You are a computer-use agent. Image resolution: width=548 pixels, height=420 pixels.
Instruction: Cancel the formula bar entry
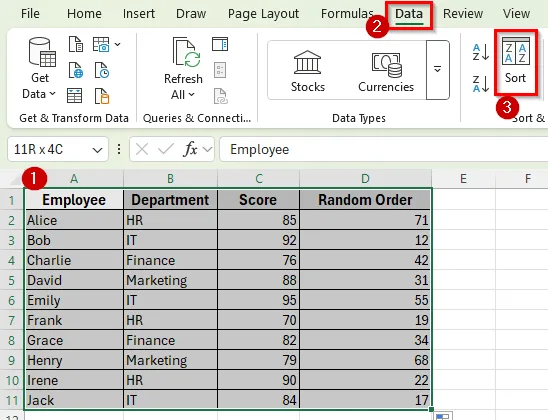coord(142,150)
